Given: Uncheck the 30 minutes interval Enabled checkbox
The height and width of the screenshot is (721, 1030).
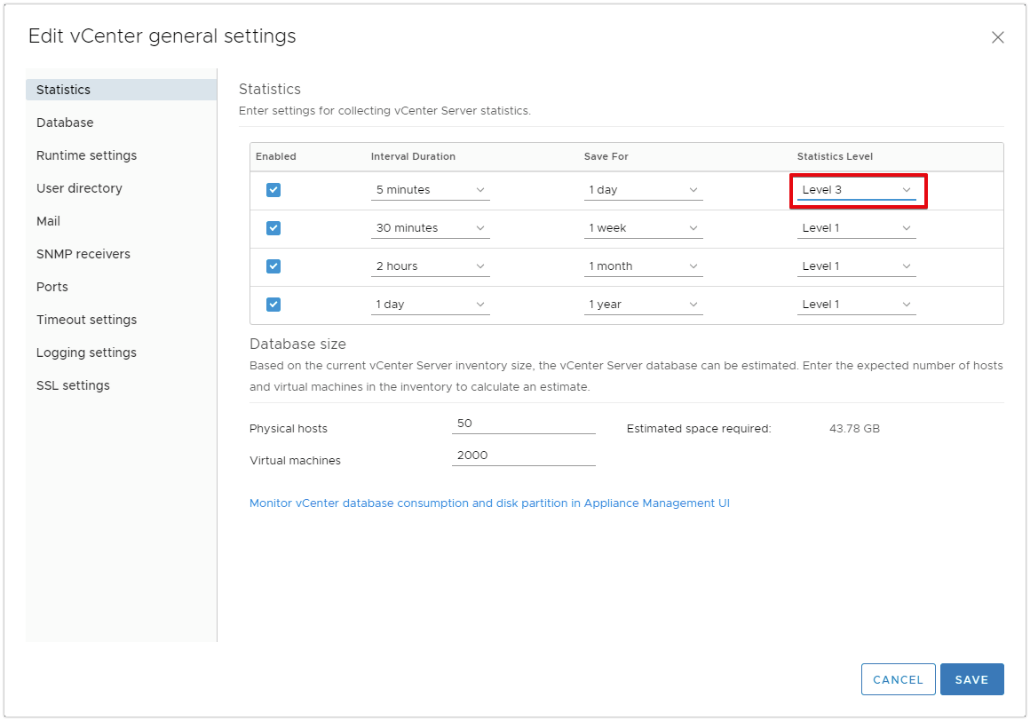Looking at the screenshot, I should pyautogui.click(x=273, y=228).
